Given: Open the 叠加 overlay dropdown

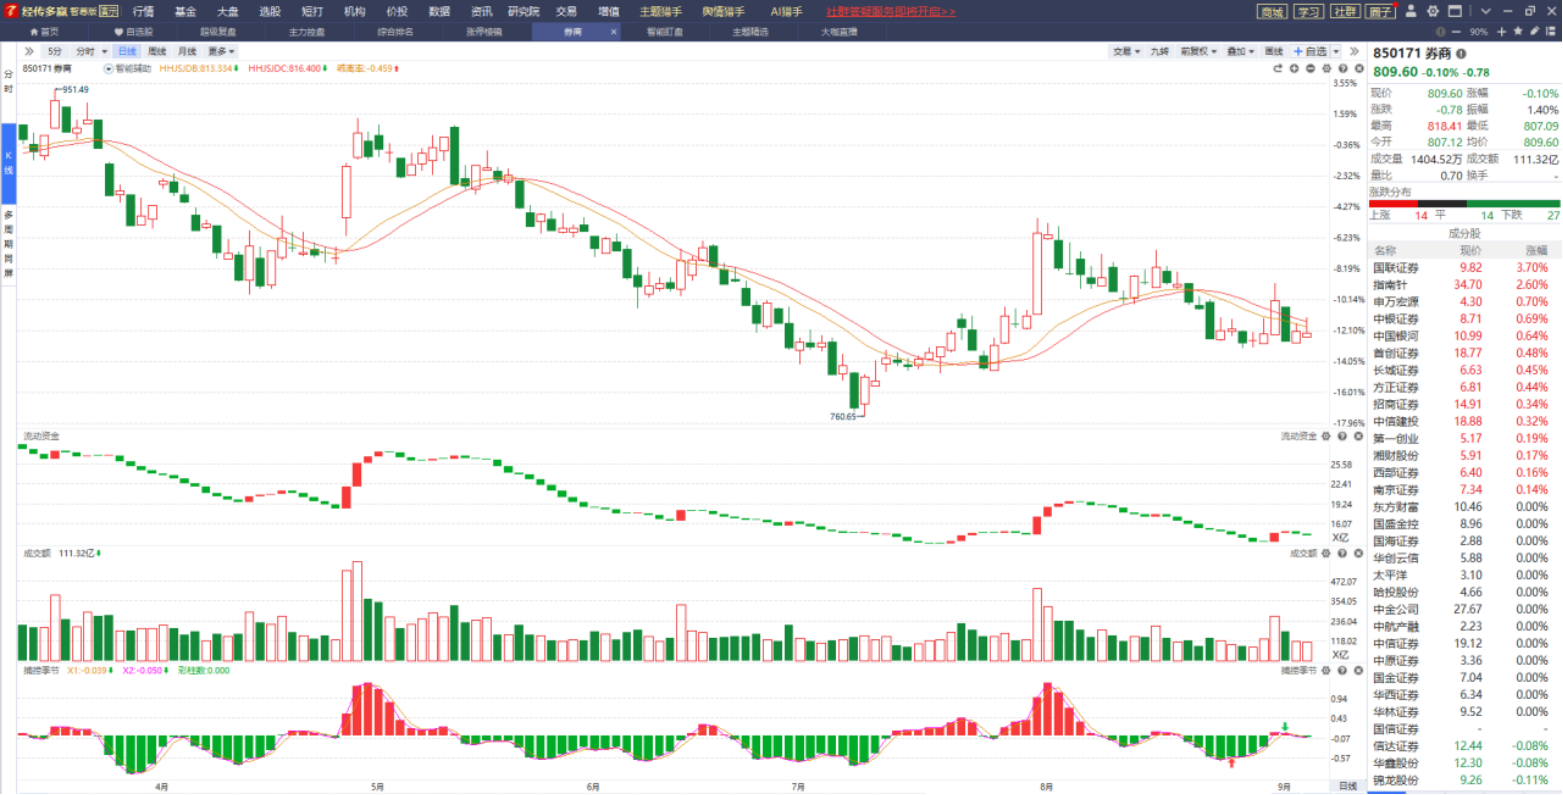Looking at the screenshot, I should [x=1241, y=51].
